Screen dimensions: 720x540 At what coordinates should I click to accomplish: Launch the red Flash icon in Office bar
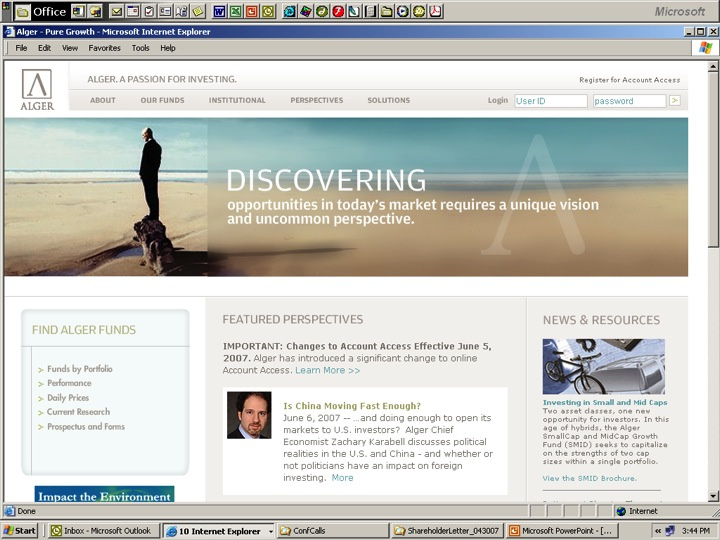pyautogui.click(x=338, y=11)
